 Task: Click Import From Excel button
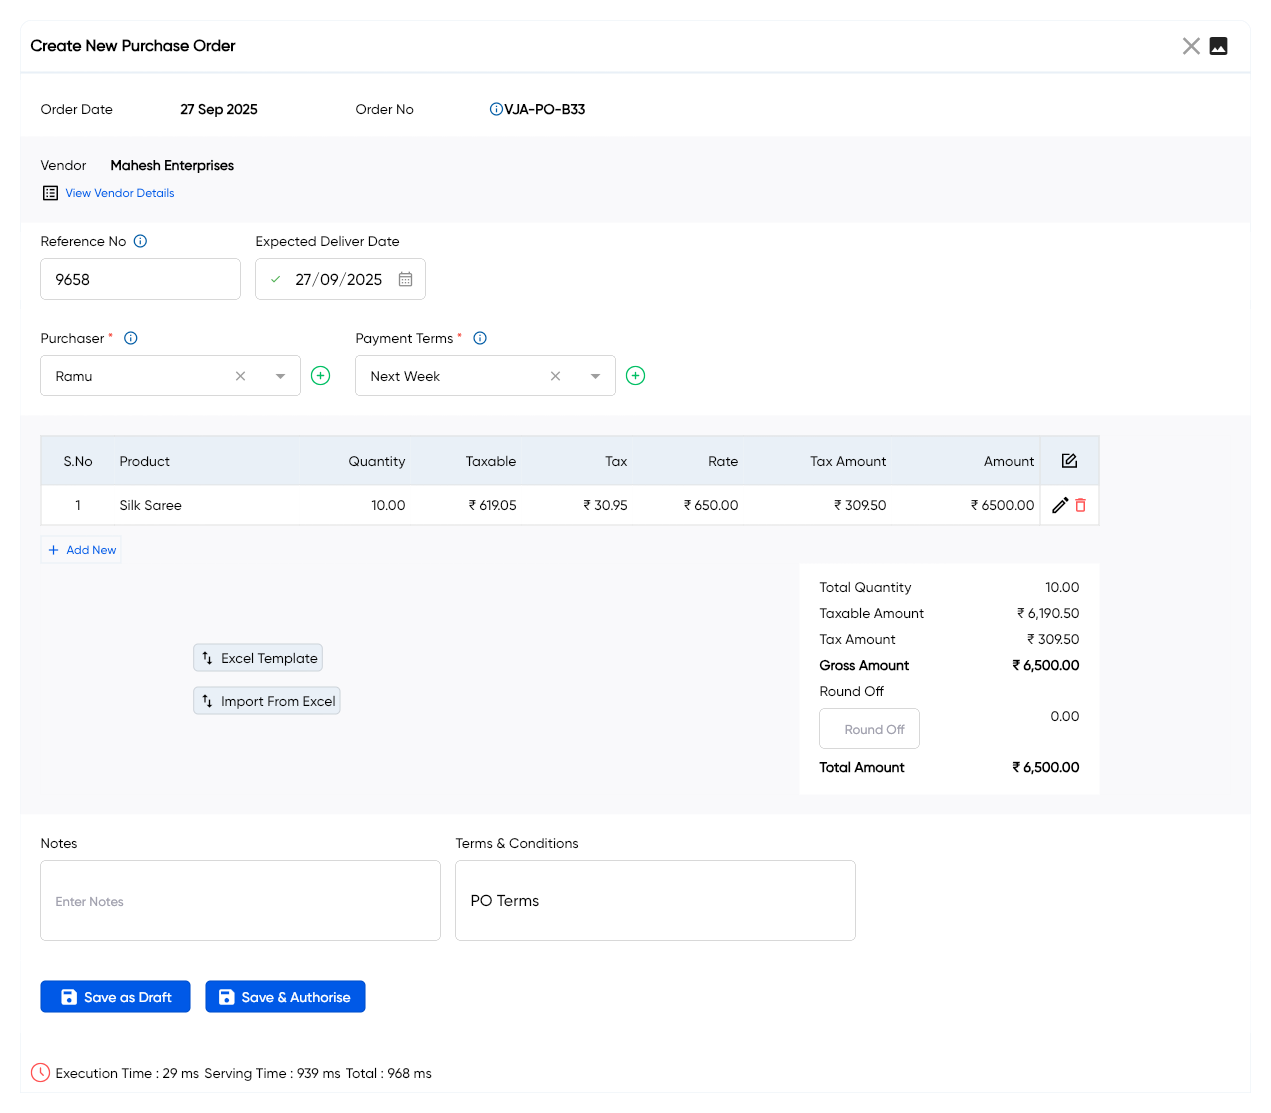pos(267,701)
